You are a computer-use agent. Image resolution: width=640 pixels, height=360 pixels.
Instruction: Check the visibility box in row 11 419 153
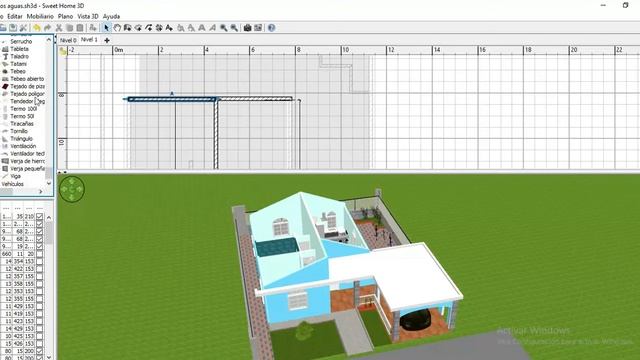click(x=40, y=314)
